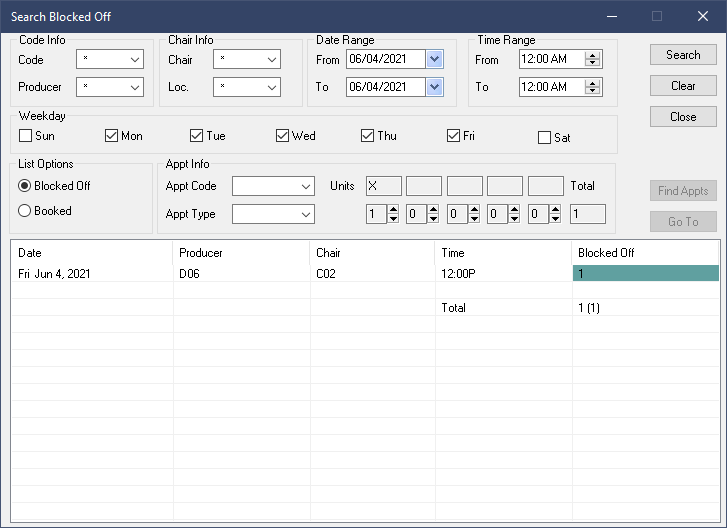727x528 pixels.
Task: Increment the fifth Units stepper
Action: pos(555,210)
